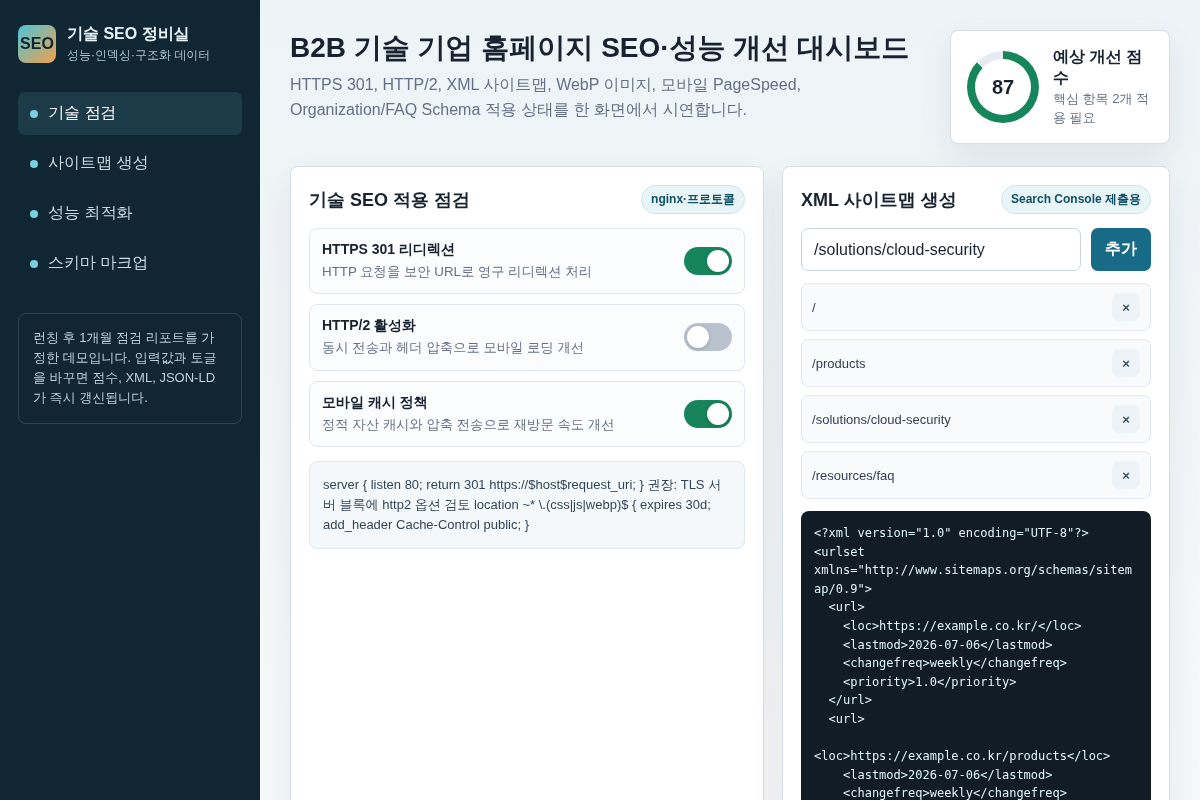
Task: Open 스키마 마크업 section
Action: tap(130, 263)
